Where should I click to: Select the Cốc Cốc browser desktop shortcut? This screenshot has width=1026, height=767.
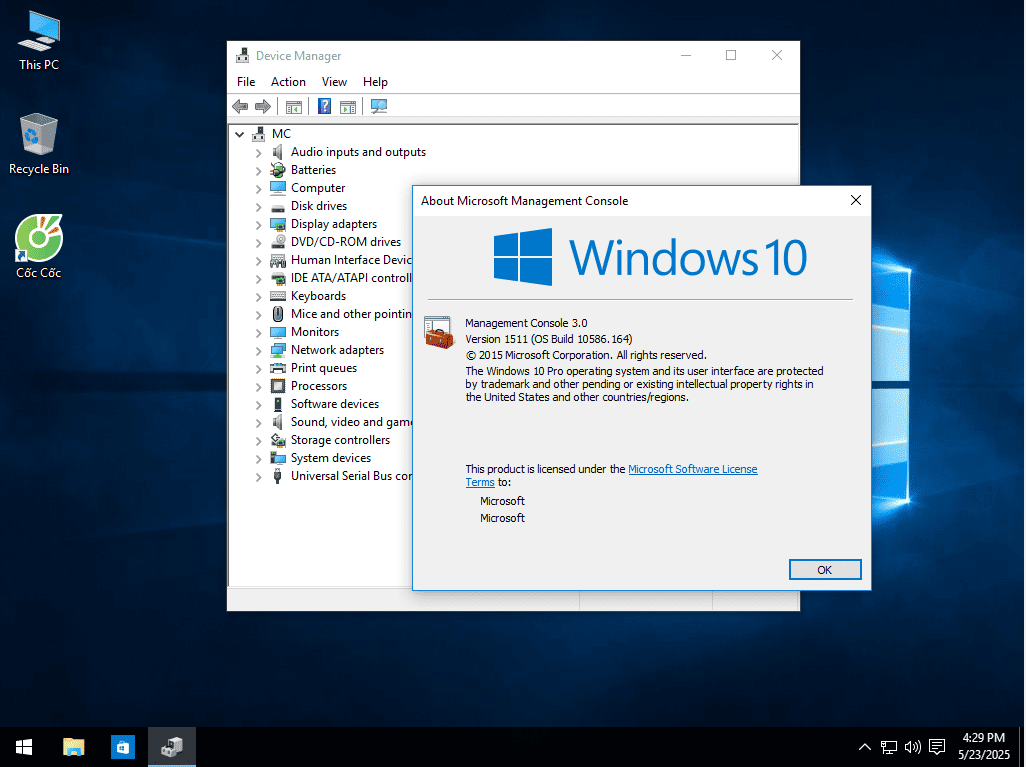point(39,247)
